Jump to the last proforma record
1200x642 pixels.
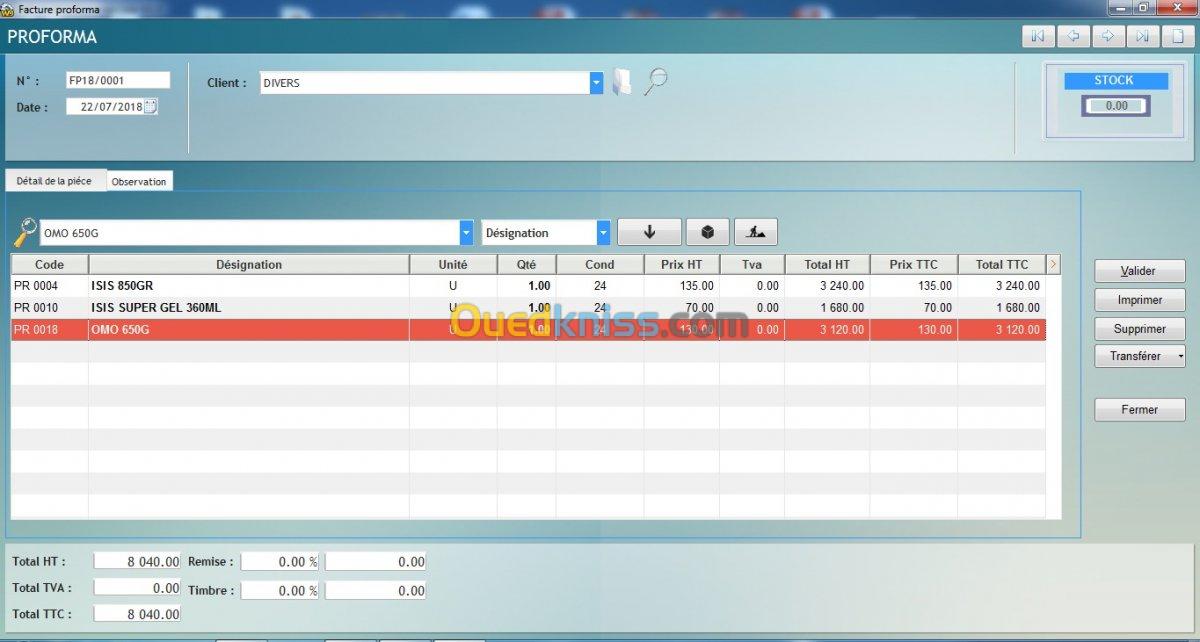point(1143,36)
